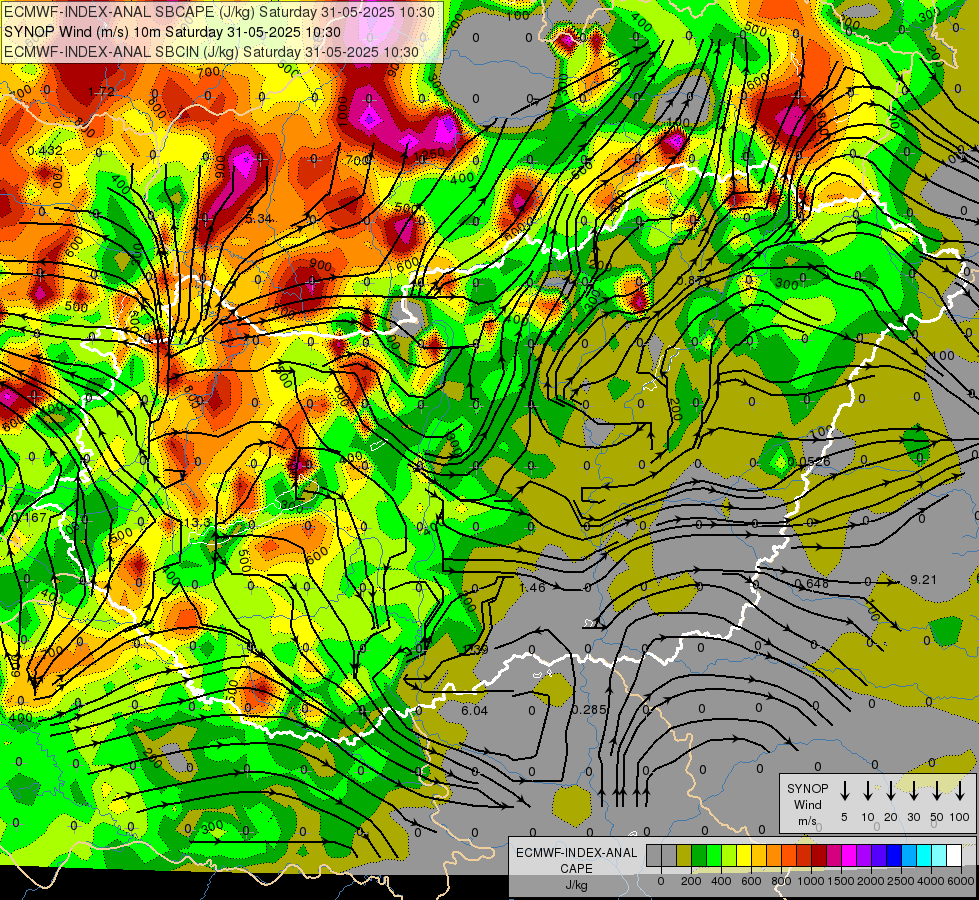
Task: Pick the darkest red swatch in CAPE legend
Action: pos(819,855)
